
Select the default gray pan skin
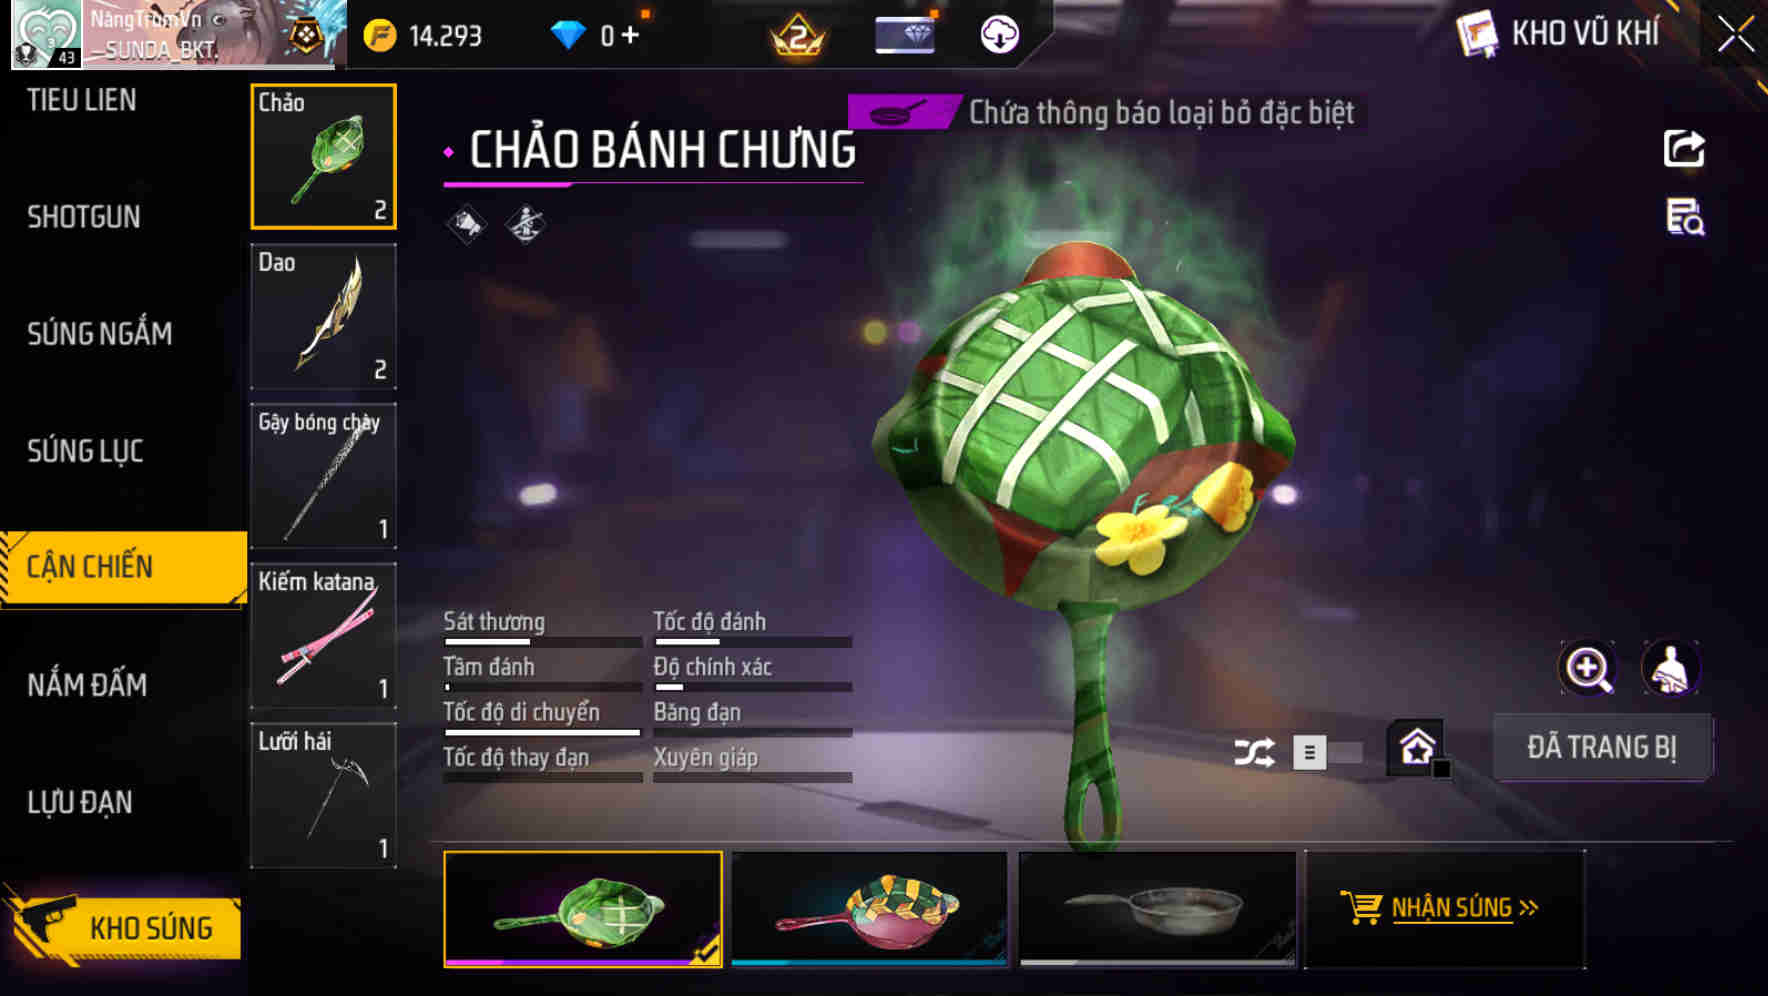1157,909
